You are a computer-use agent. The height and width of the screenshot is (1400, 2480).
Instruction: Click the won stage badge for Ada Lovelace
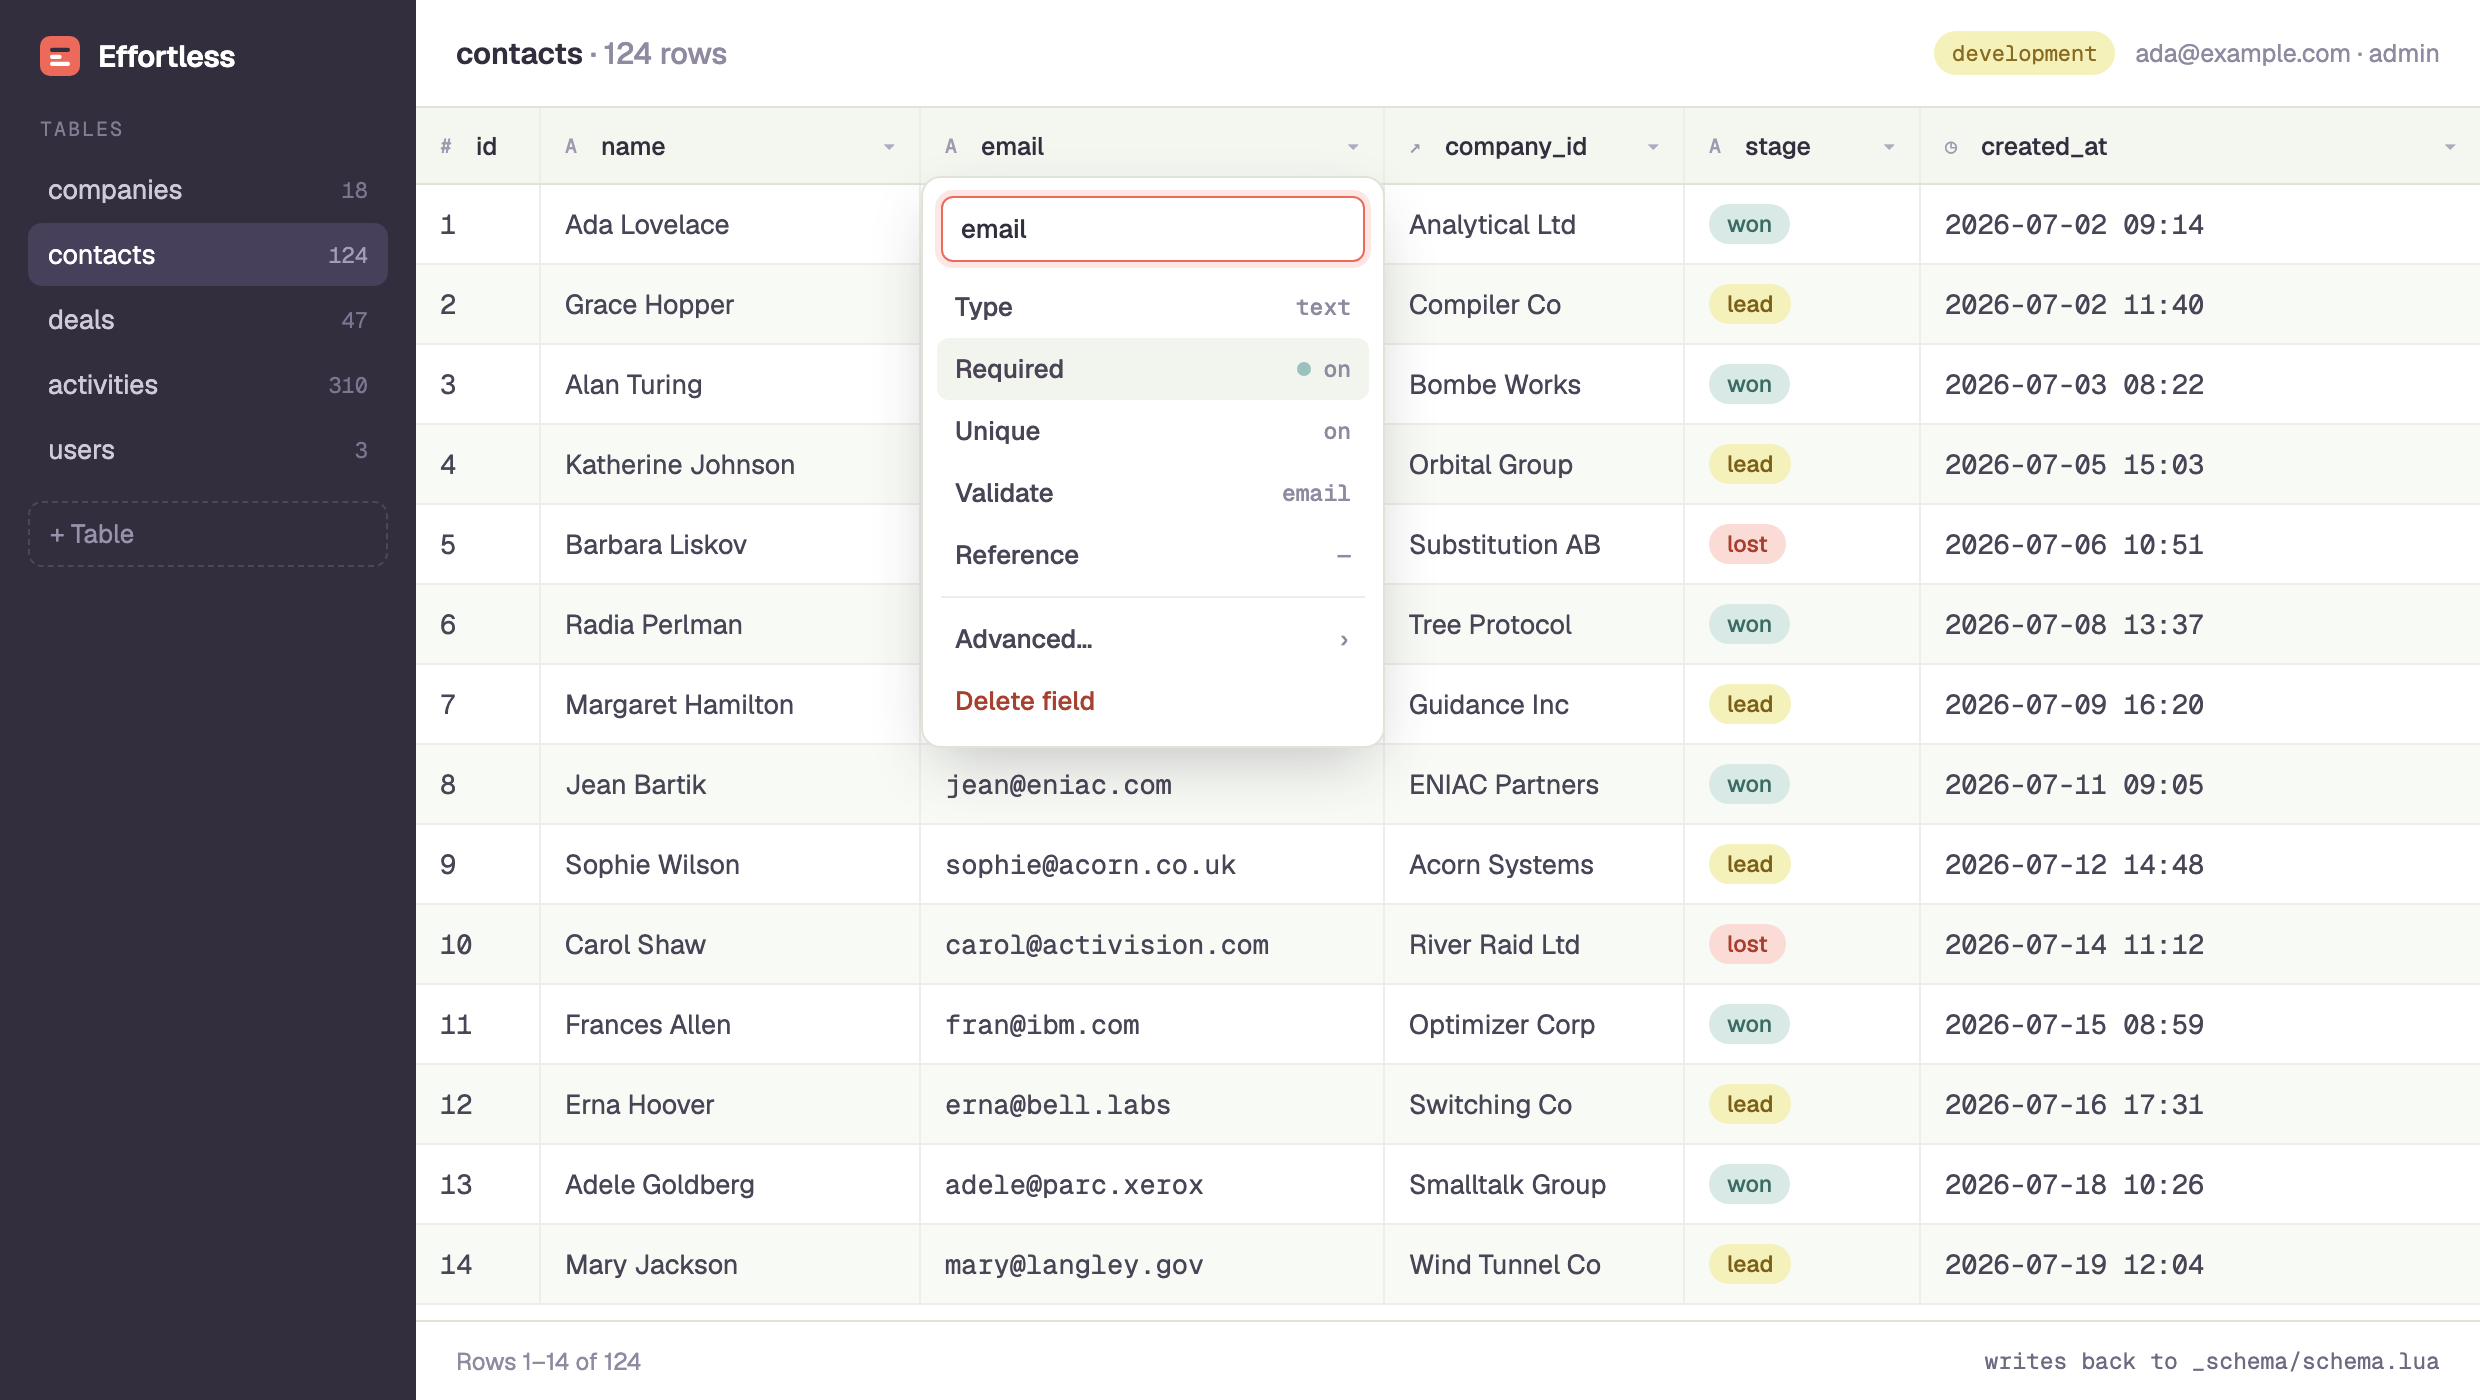pos(1749,224)
